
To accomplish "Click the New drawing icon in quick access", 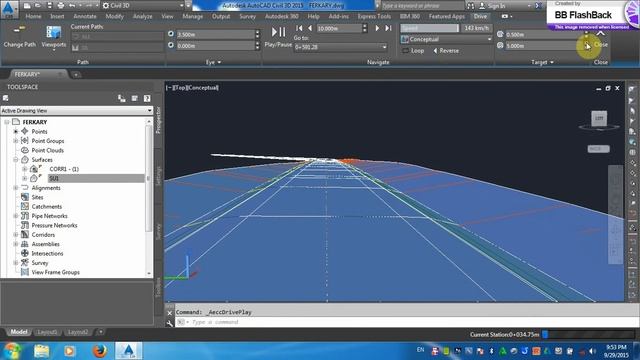I will click(x=27, y=6).
